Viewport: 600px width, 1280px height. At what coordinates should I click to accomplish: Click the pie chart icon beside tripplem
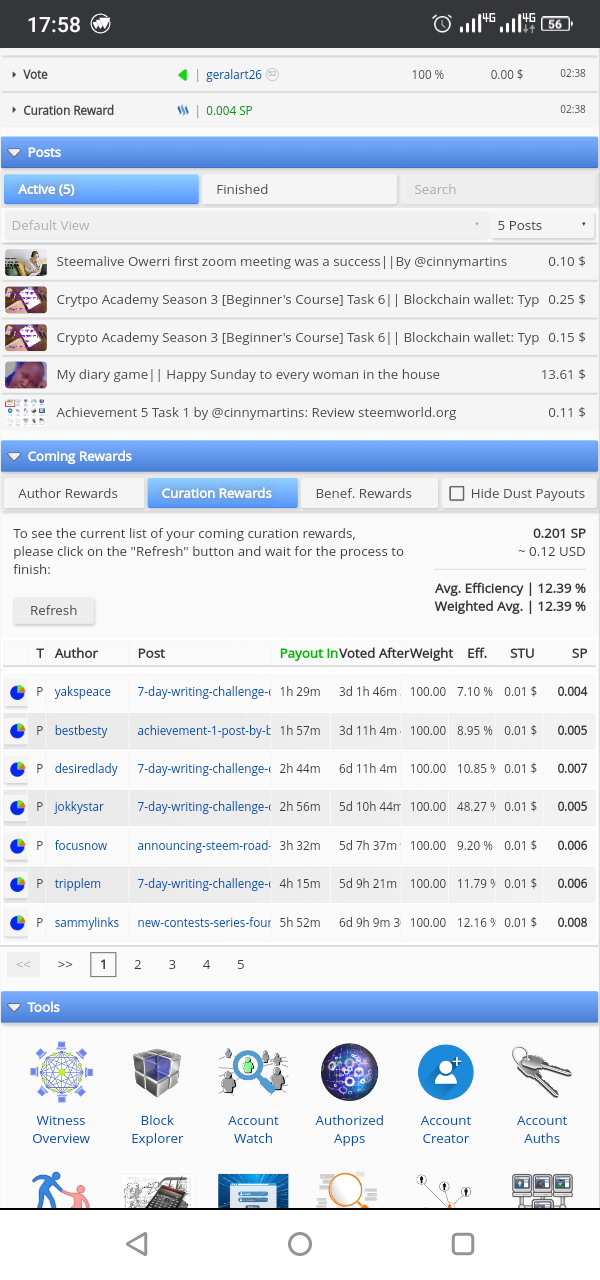(x=17, y=884)
